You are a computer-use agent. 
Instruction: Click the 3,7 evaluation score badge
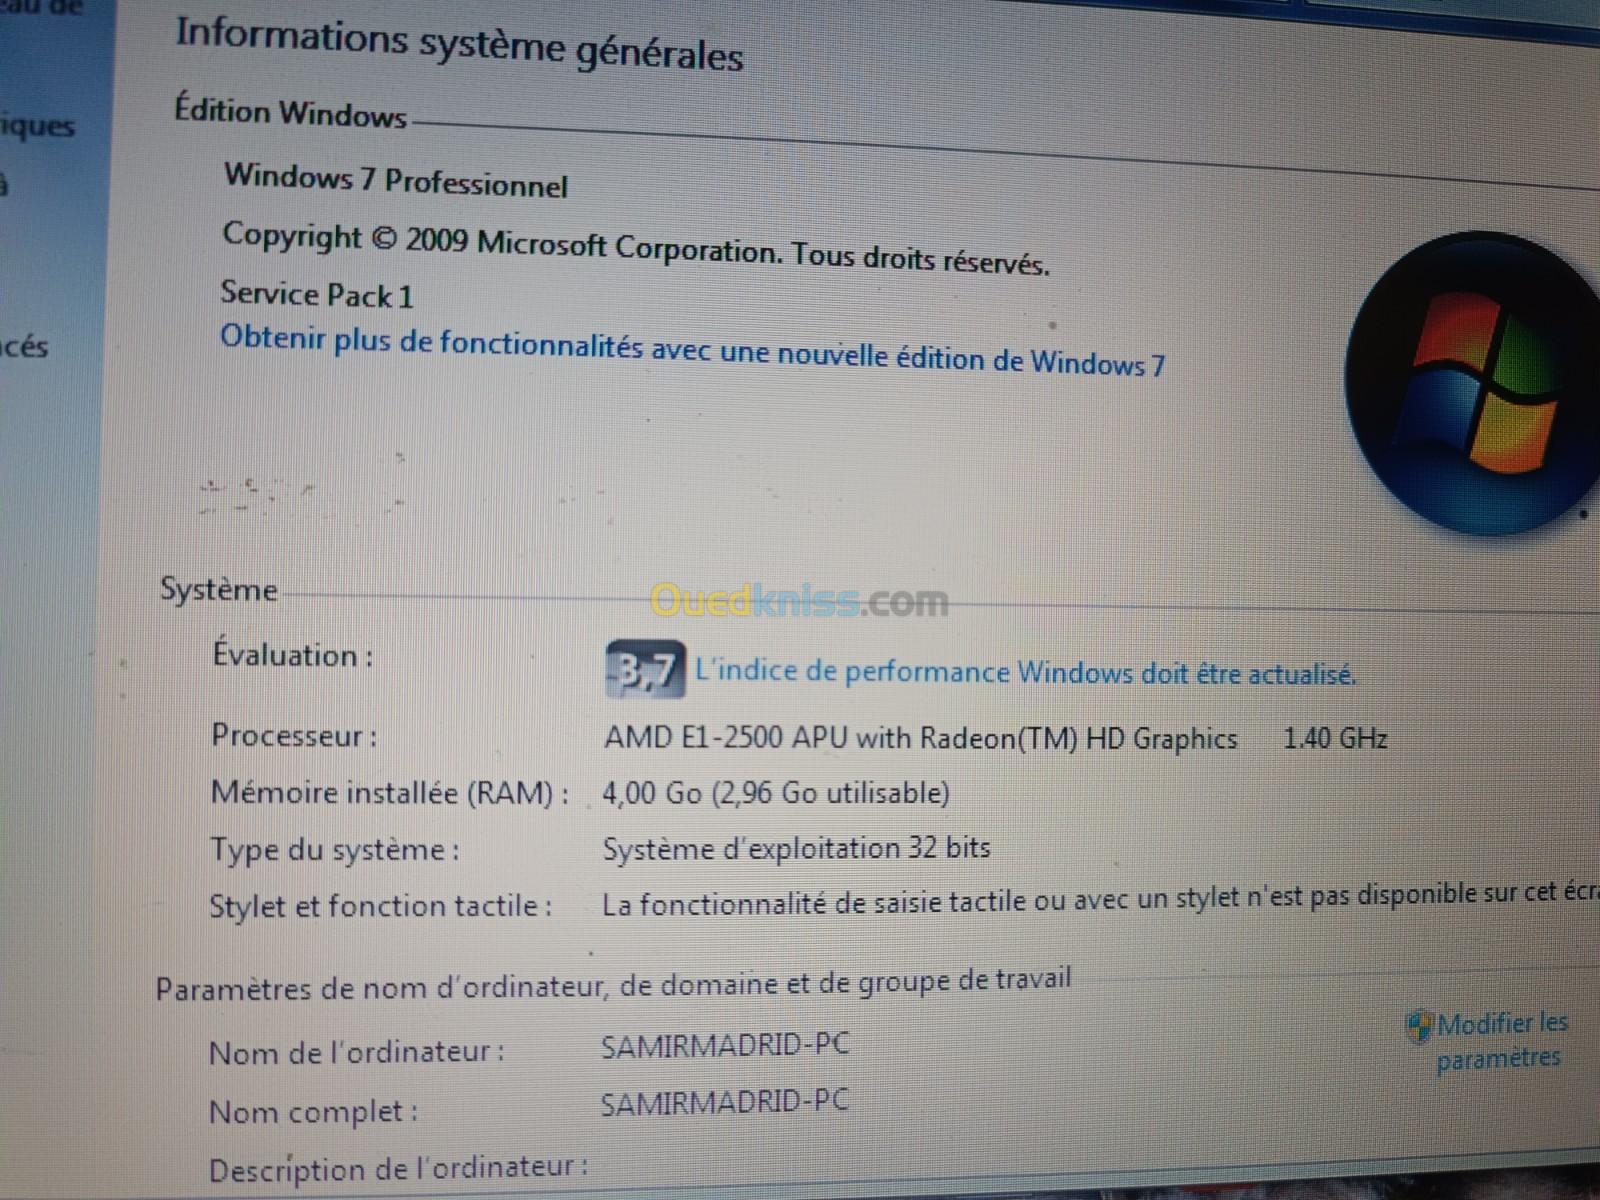[645, 669]
